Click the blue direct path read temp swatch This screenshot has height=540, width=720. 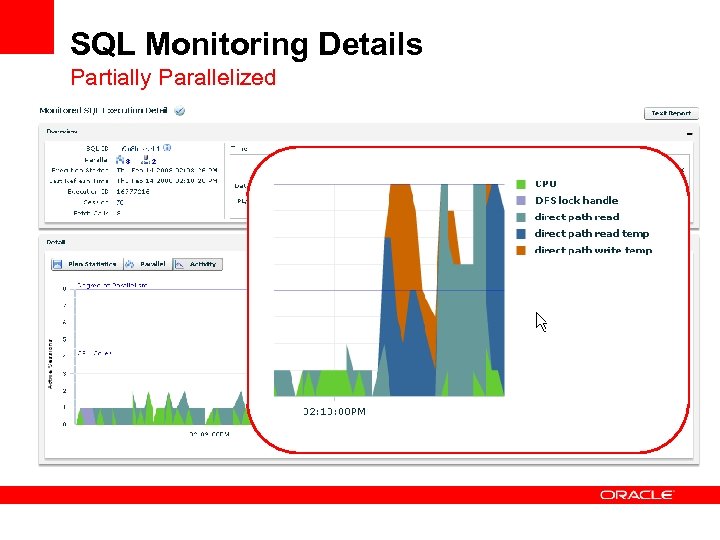pyautogui.click(x=521, y=234)
